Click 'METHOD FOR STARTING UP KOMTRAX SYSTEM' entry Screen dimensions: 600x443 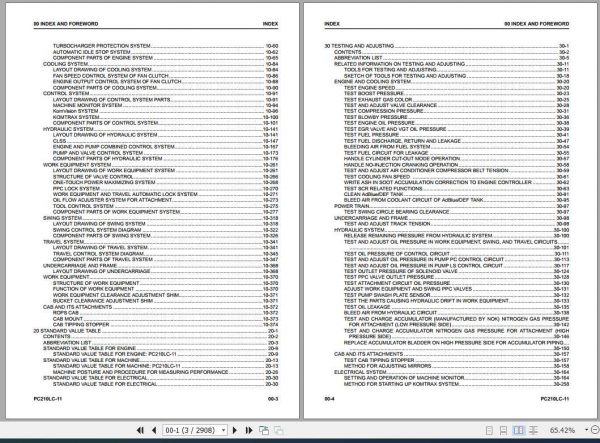401,384
